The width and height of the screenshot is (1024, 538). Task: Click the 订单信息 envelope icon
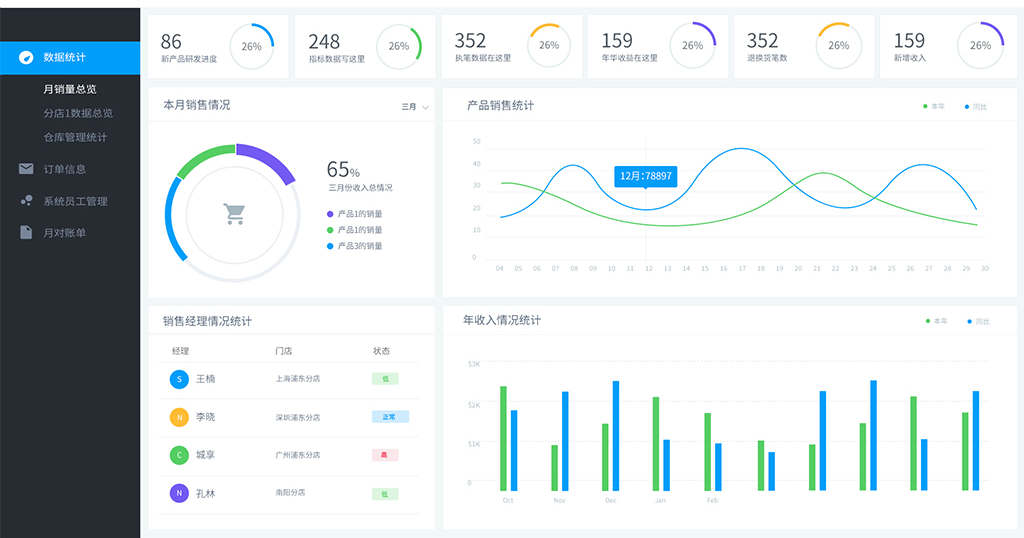[x=26, y=169]
